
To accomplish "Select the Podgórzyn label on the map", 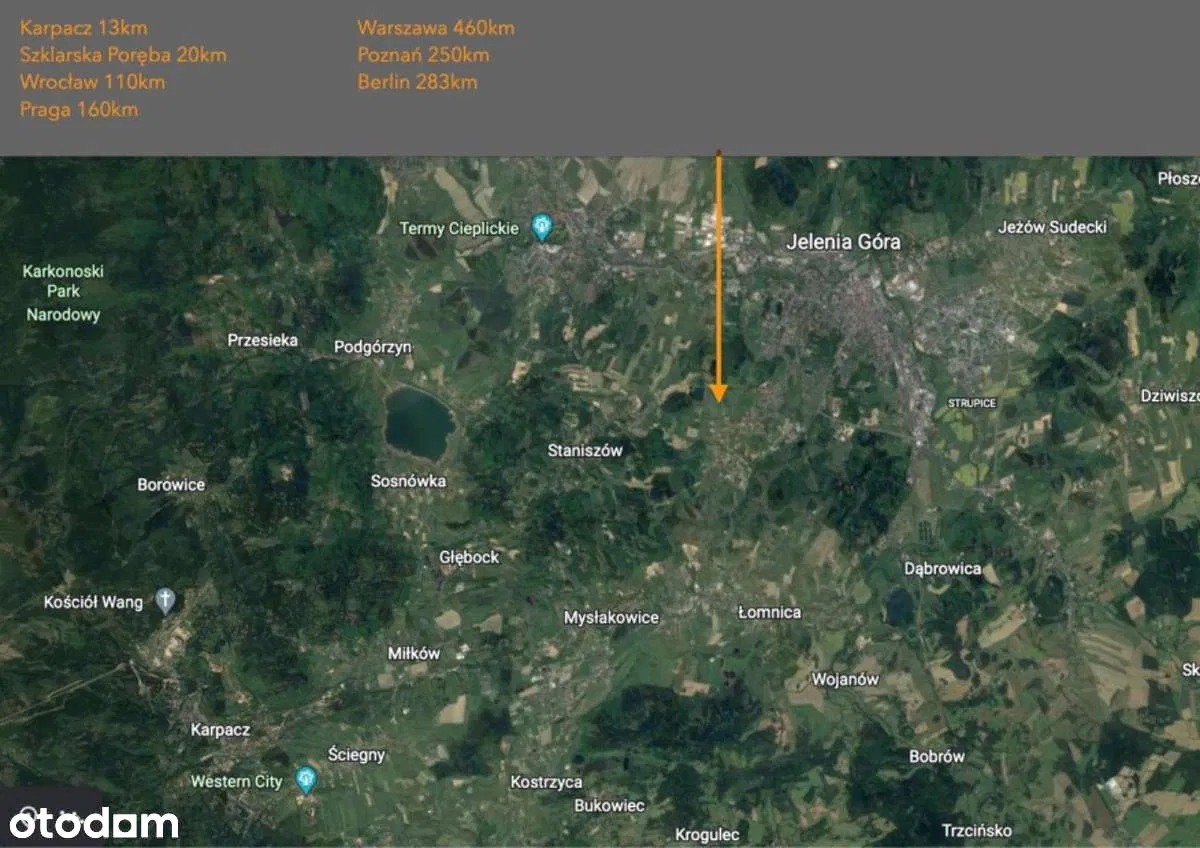I will pos(372,347).
